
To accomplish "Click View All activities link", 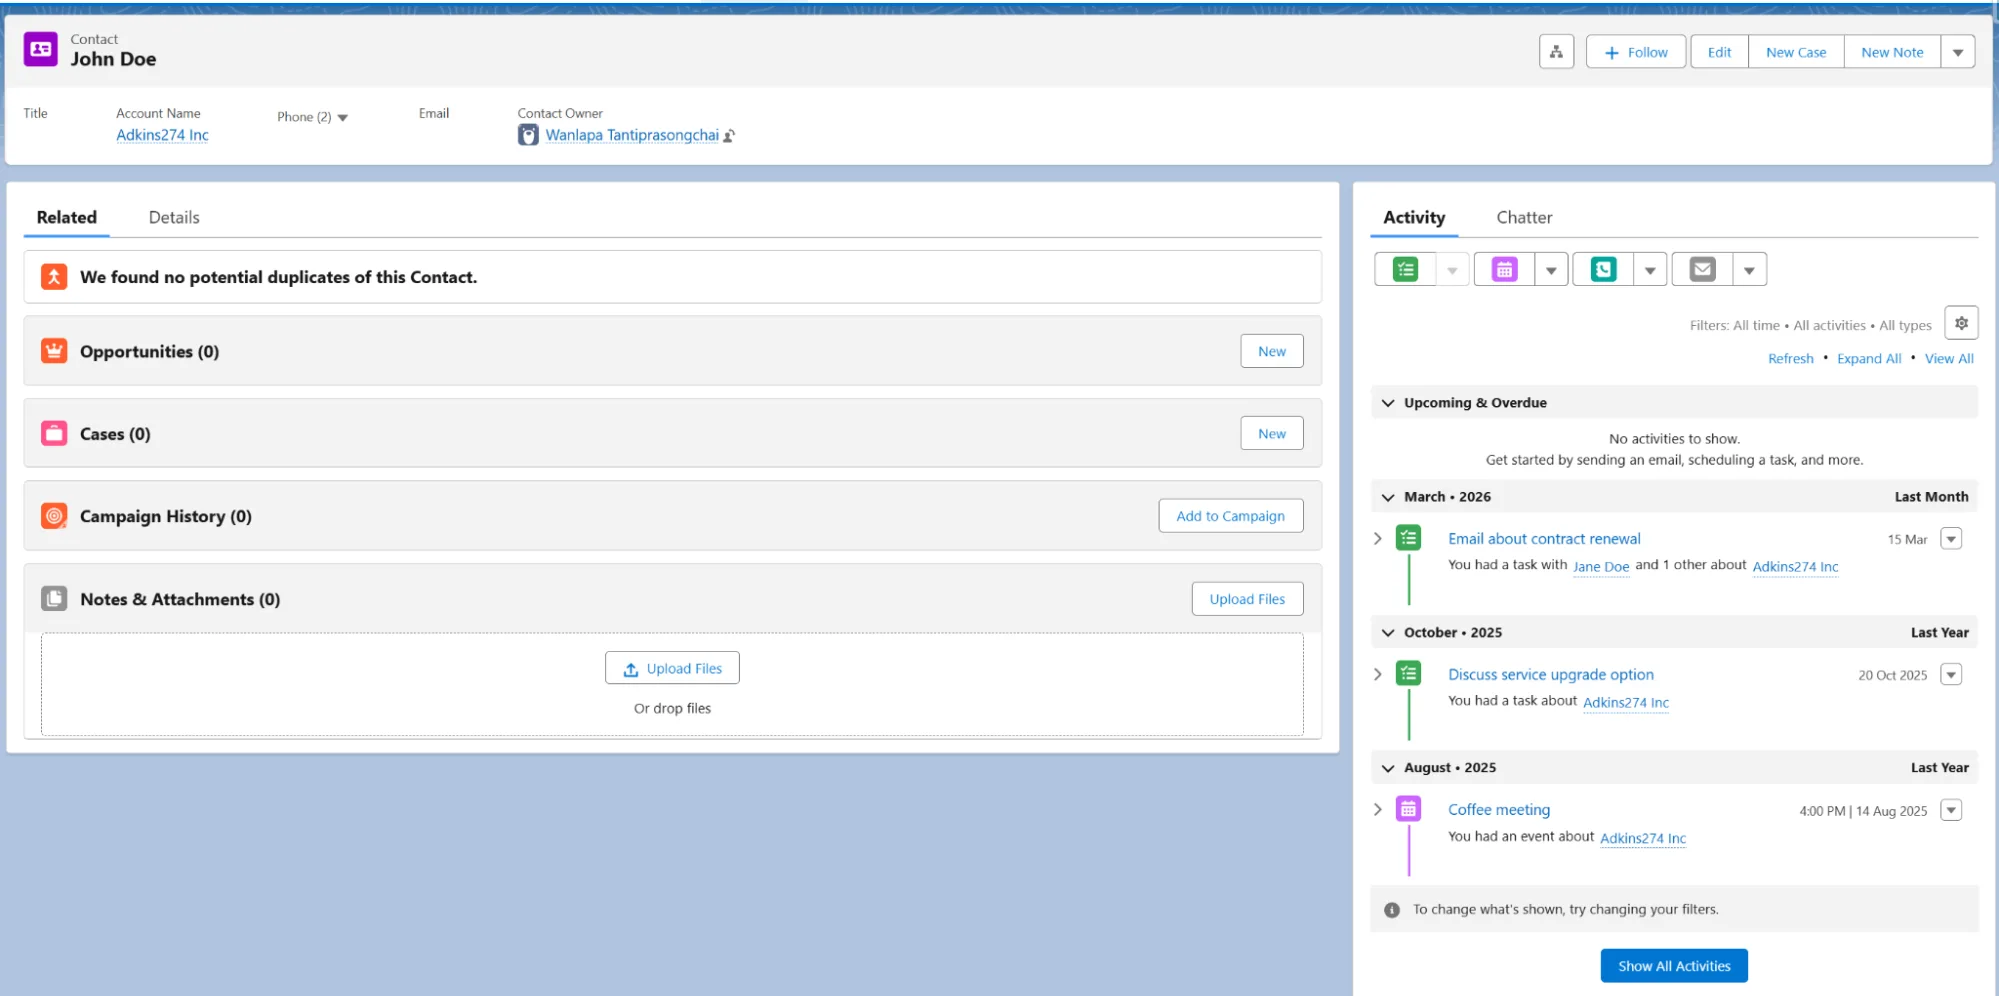I will click(x=1949, y=358).
